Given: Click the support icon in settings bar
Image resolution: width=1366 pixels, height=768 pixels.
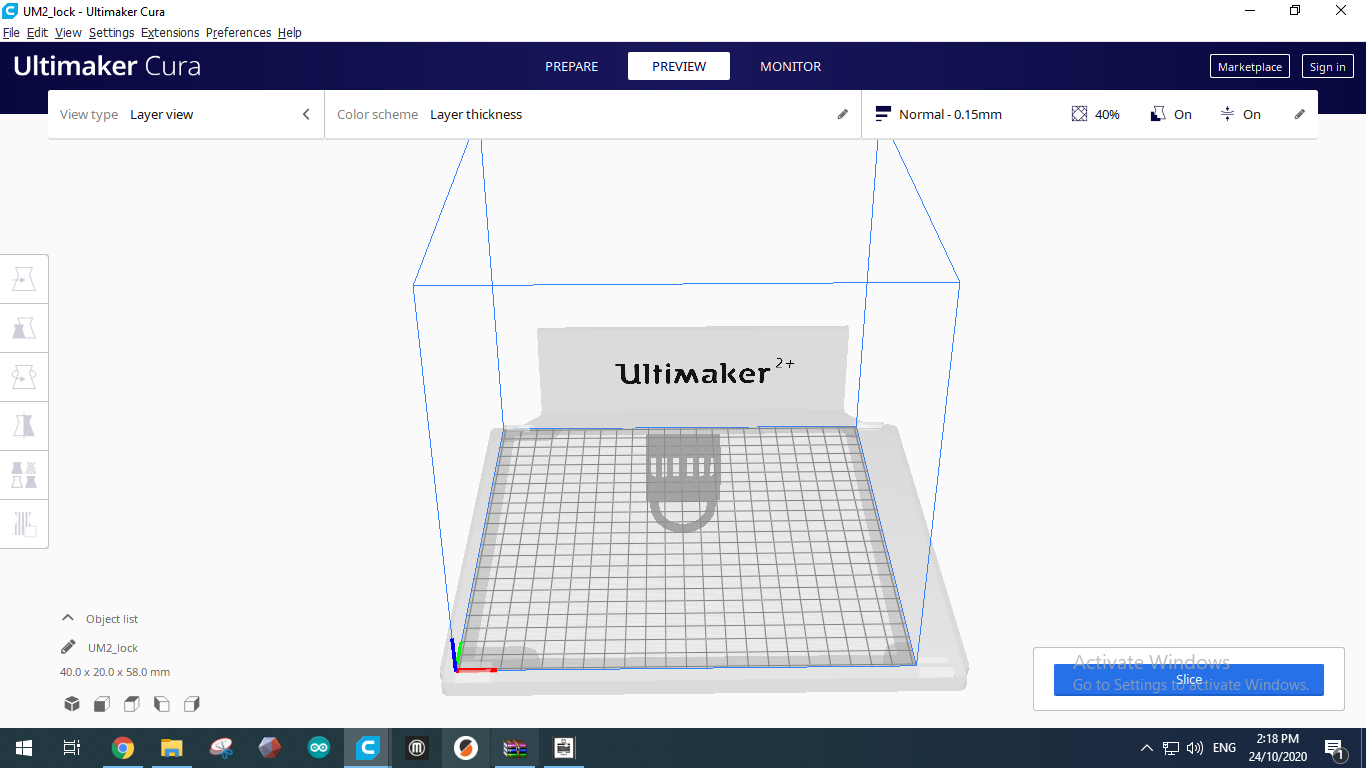Looking at the screenshot, I should (x=1158, y=114).
